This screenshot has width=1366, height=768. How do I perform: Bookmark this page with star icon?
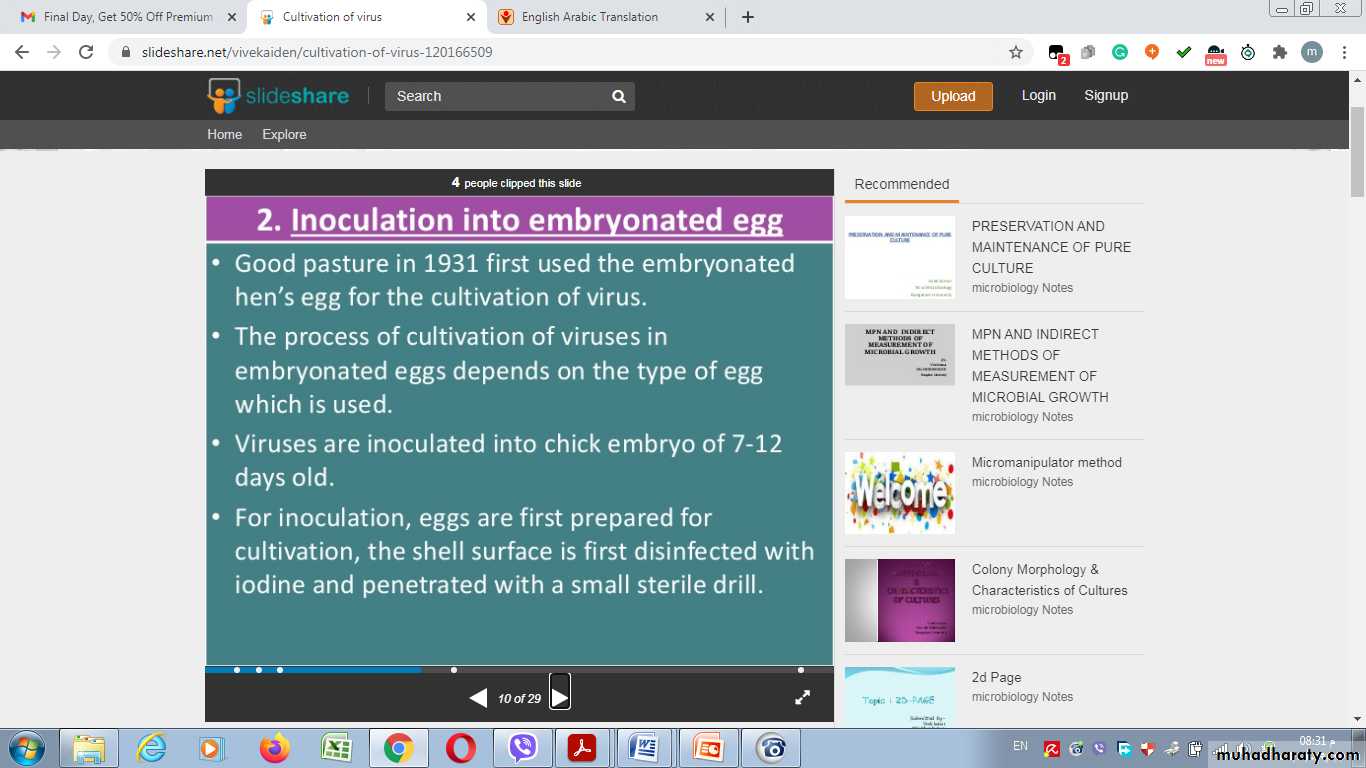1016,52
